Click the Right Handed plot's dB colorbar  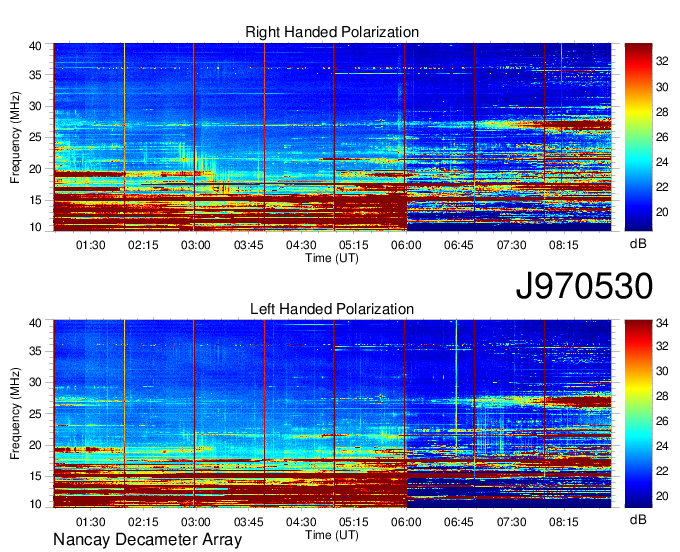click(638, 137)
